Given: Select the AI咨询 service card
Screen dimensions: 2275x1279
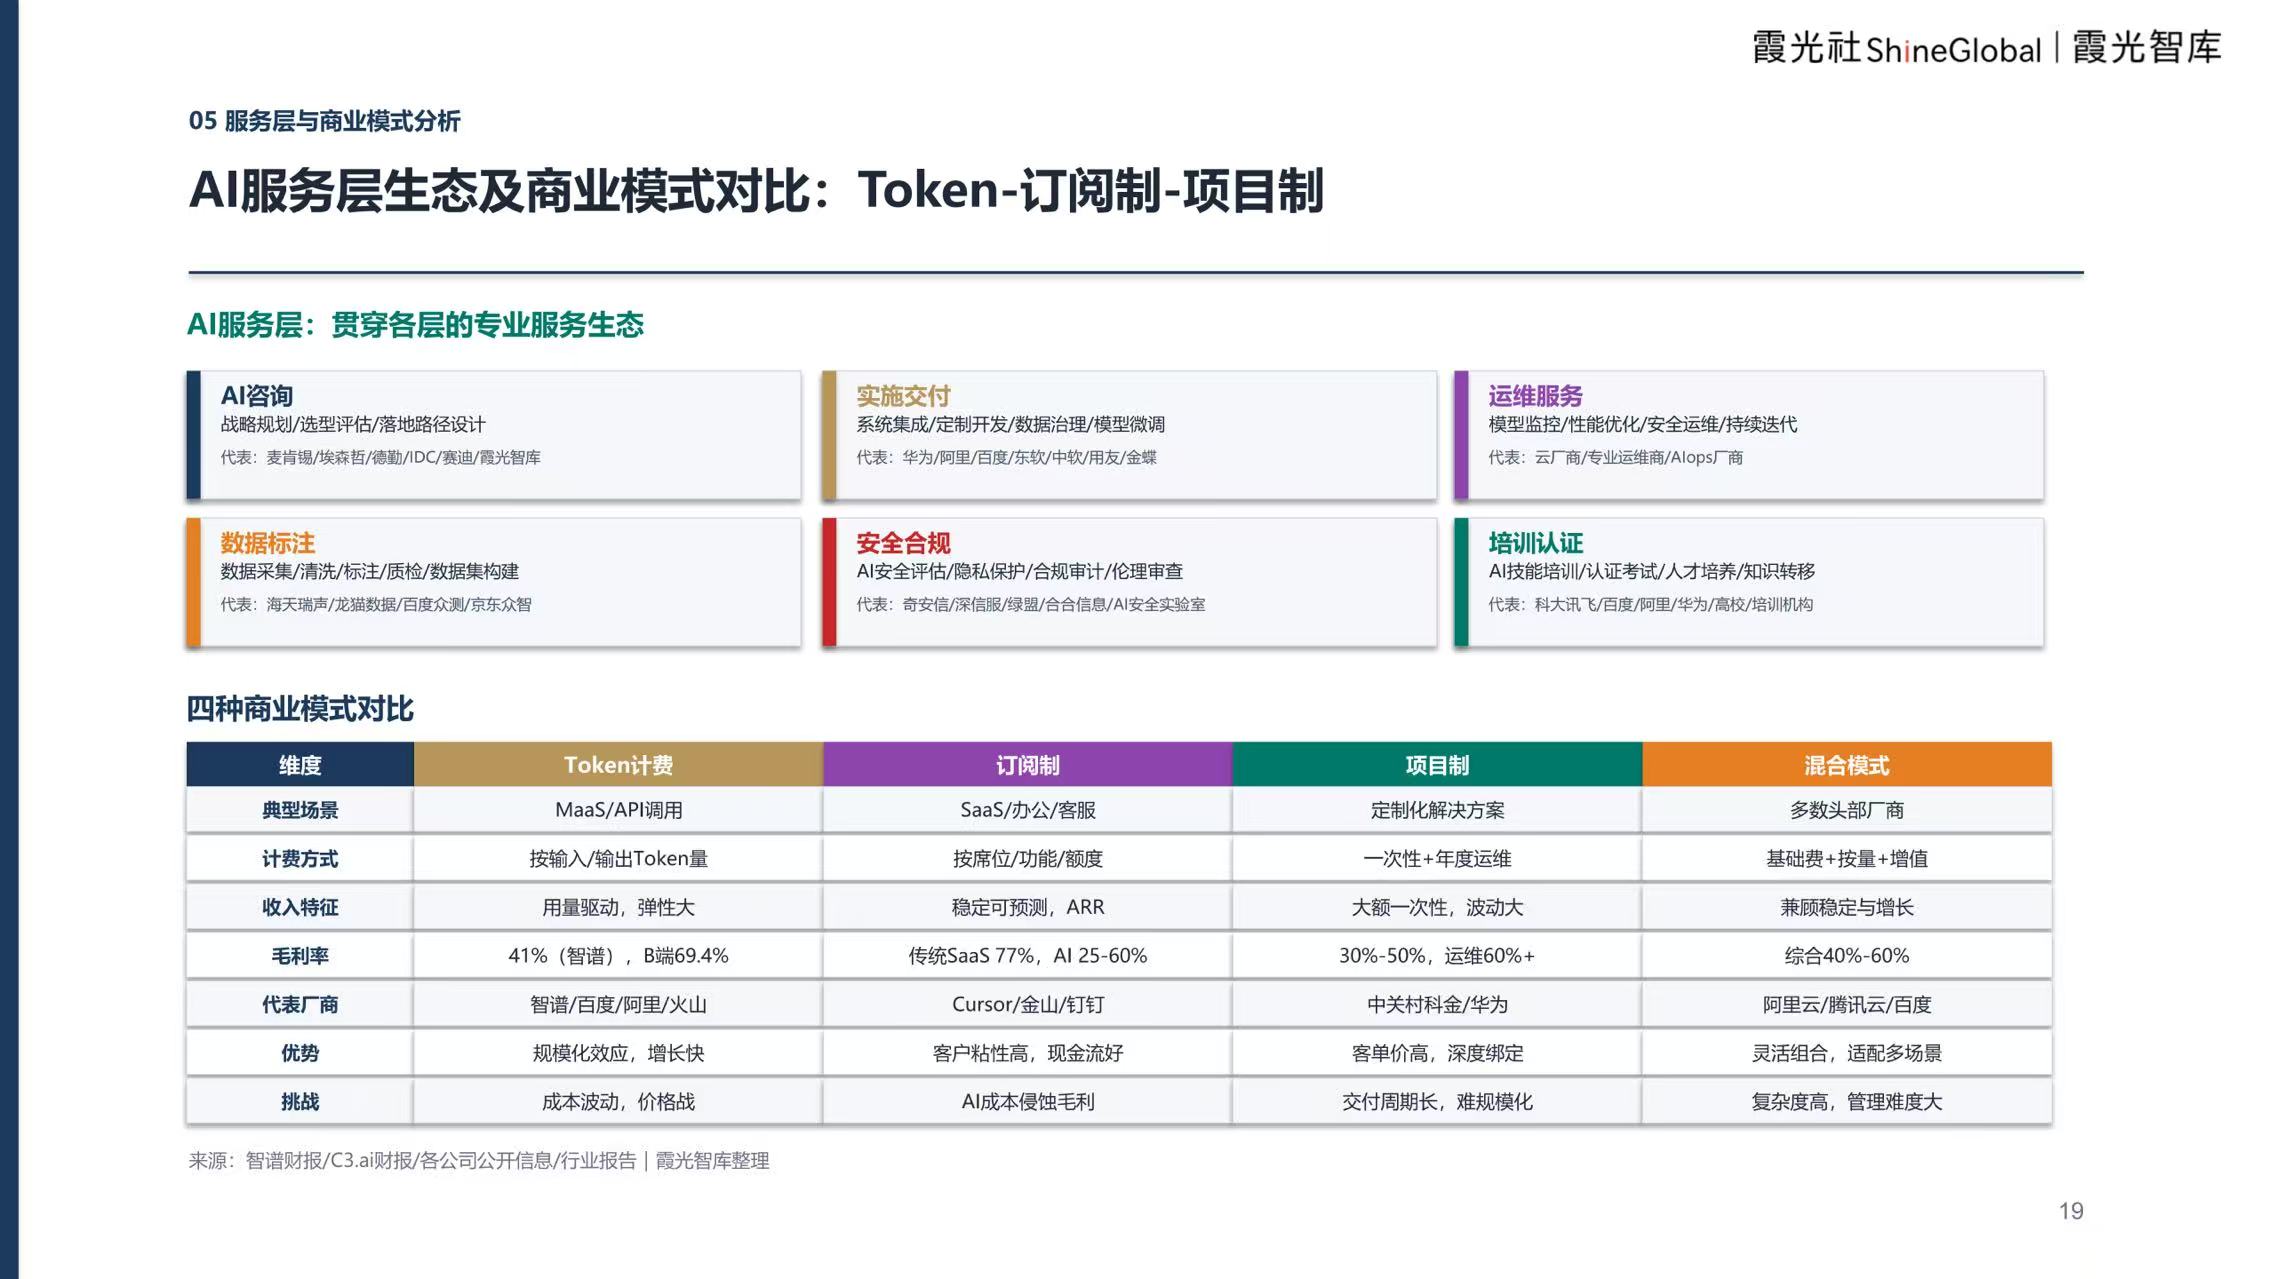Looking at the screenshot, I should click(x=494, y=435).
